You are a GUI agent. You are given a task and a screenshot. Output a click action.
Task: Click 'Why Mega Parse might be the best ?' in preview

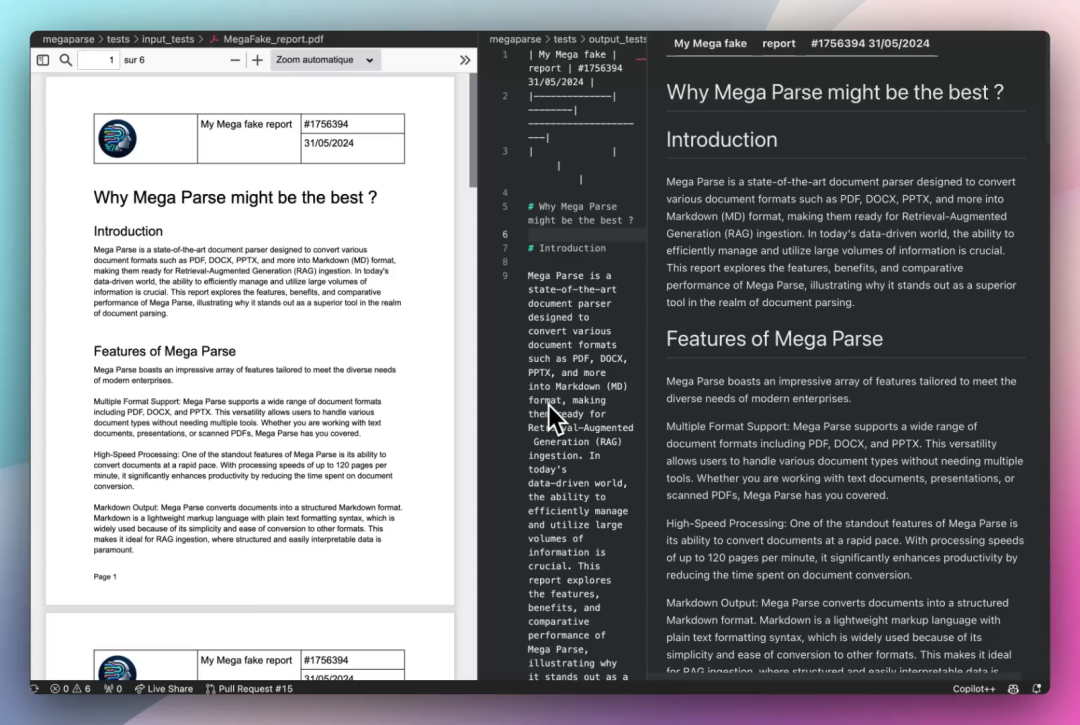coord(835,92)
